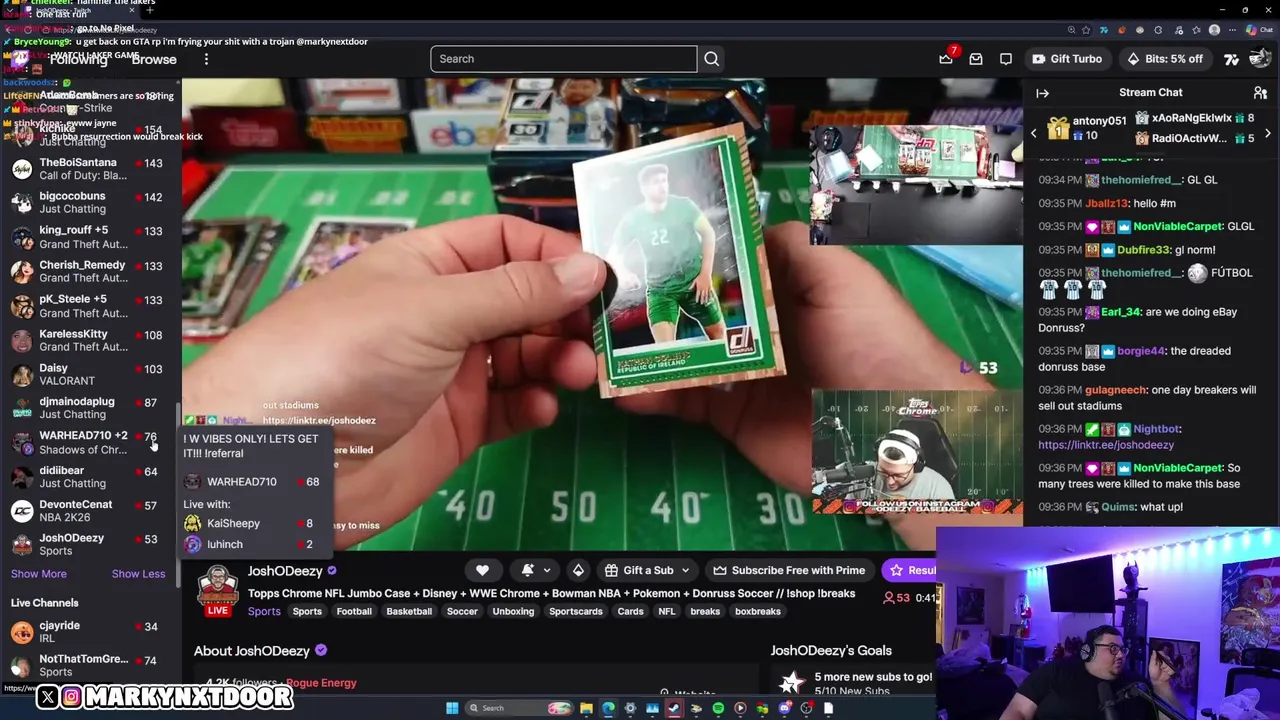Image resolution: width=1280 pixels, height=720 pixels.
Task: Select the Sportscards tag
Action: (576, 611)
